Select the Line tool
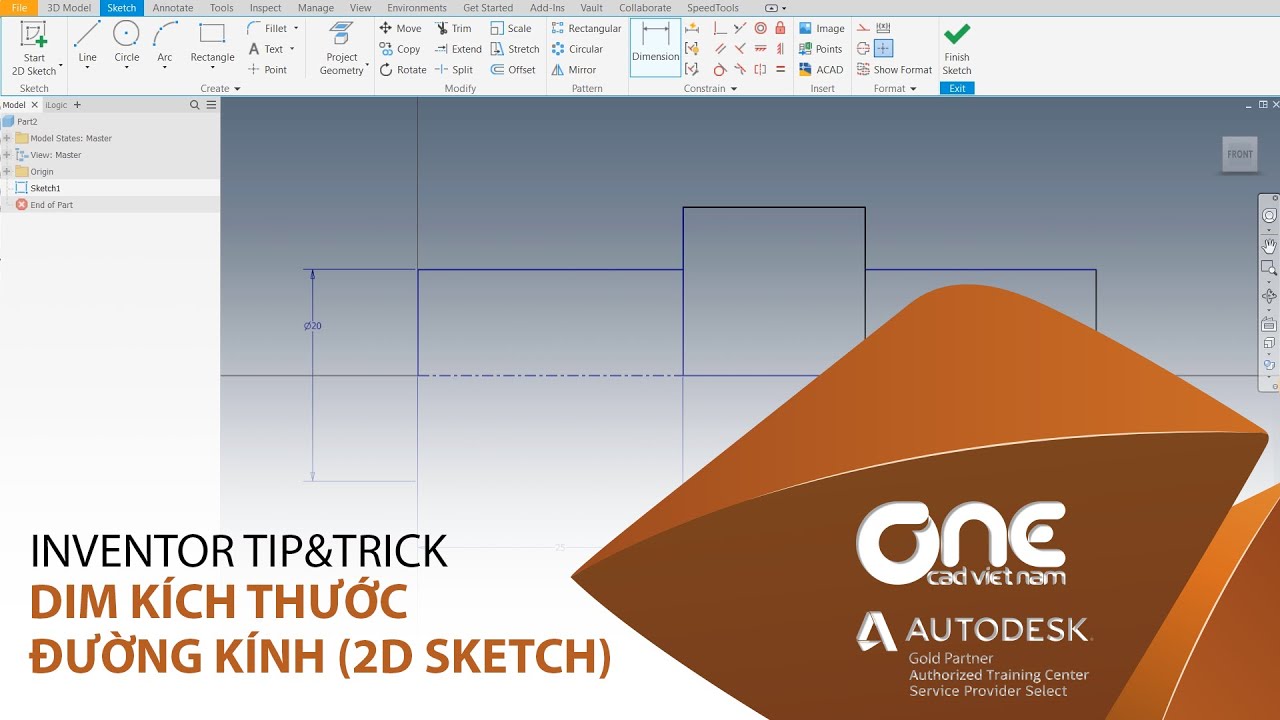1280x720 pixels. (x=88, y=42)
